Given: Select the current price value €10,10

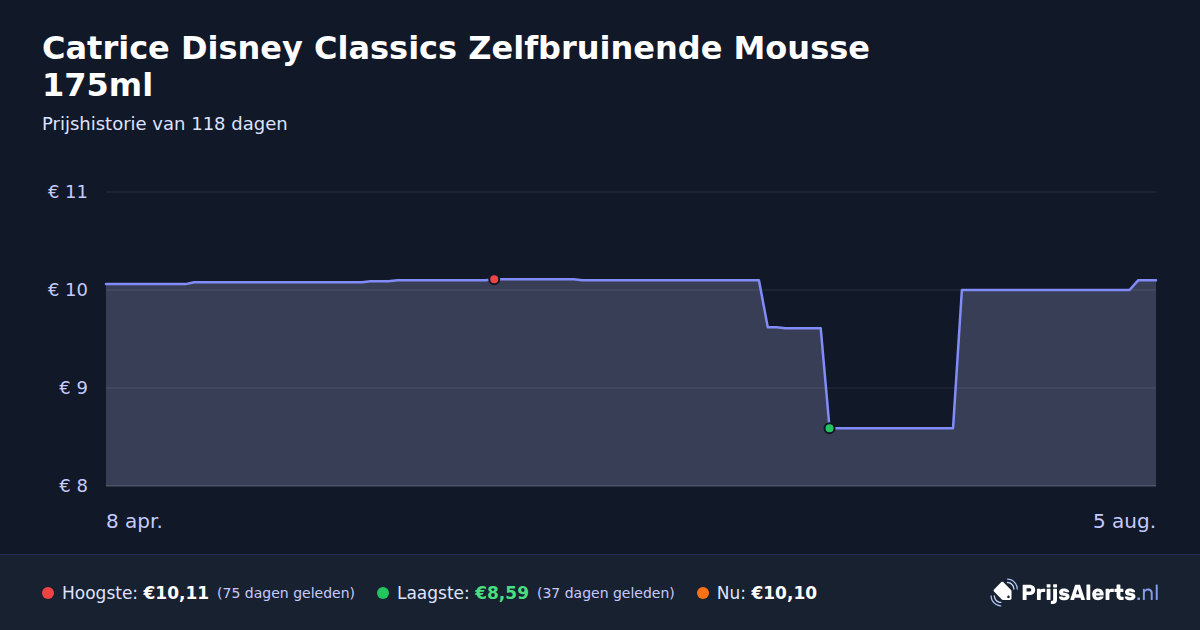Looking at the screenshot, I should 784,593.
